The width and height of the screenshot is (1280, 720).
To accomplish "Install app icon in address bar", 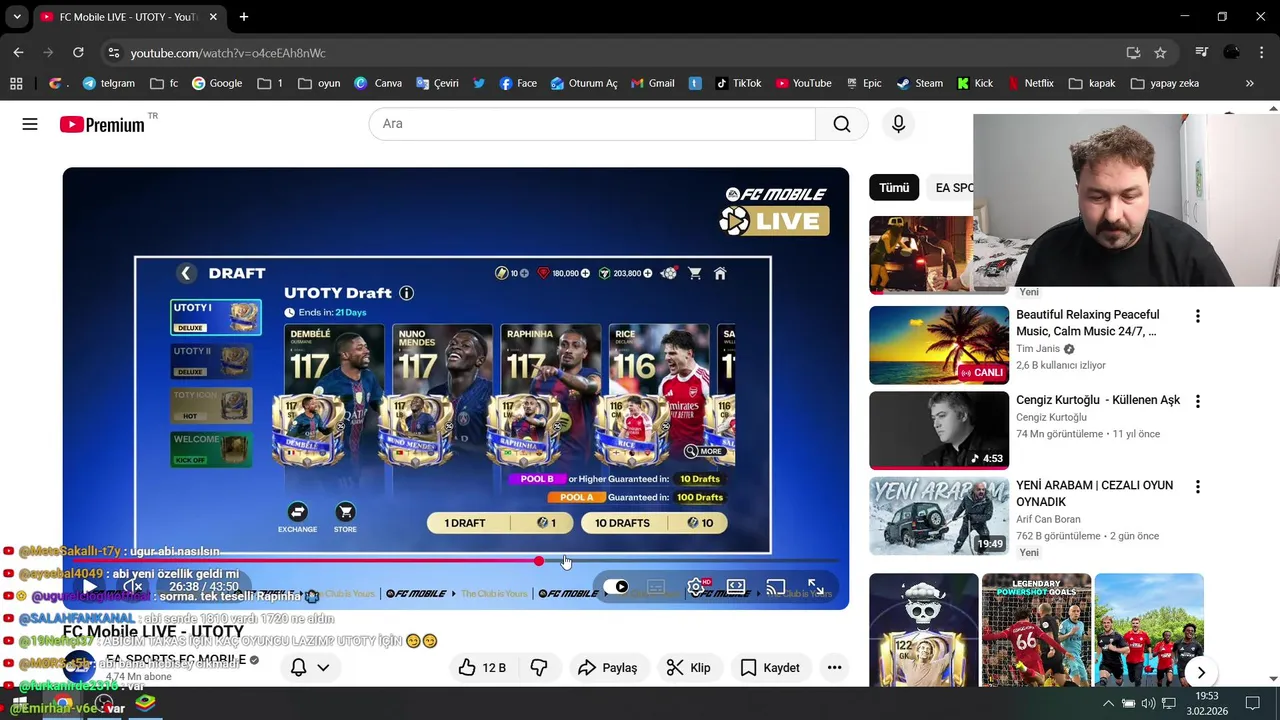I will (x=1133, y=53).
